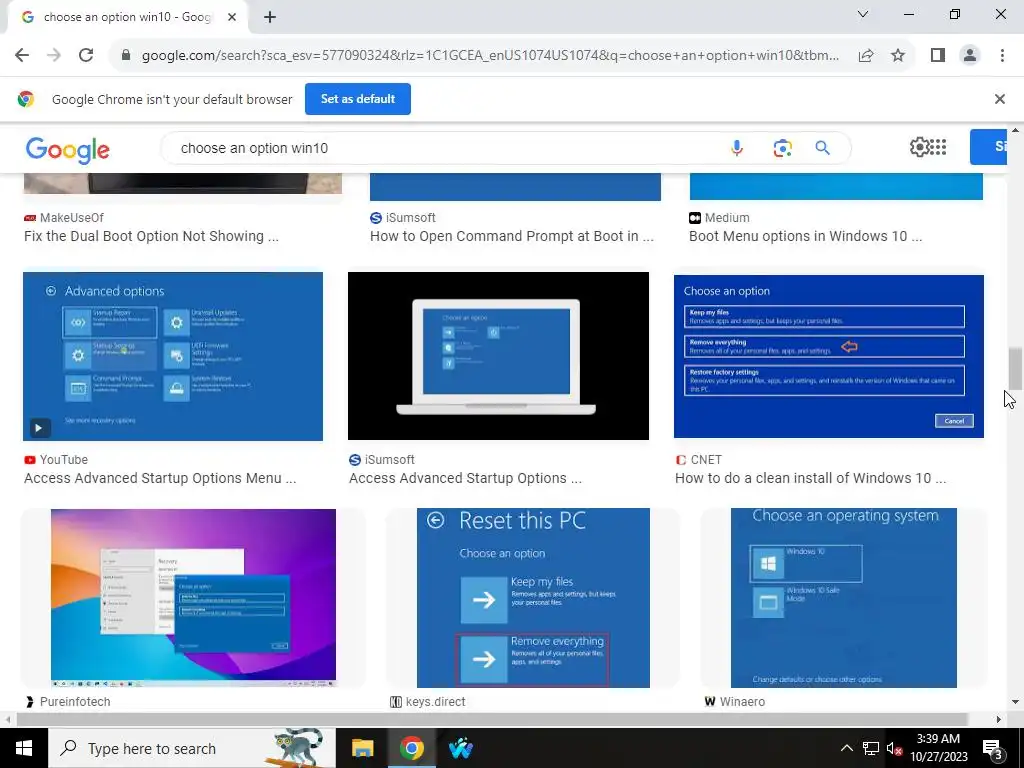This screenshot has width=1024, height=768.
Task: Click the Chrome taskbar icon
Action: click(411, 748)
